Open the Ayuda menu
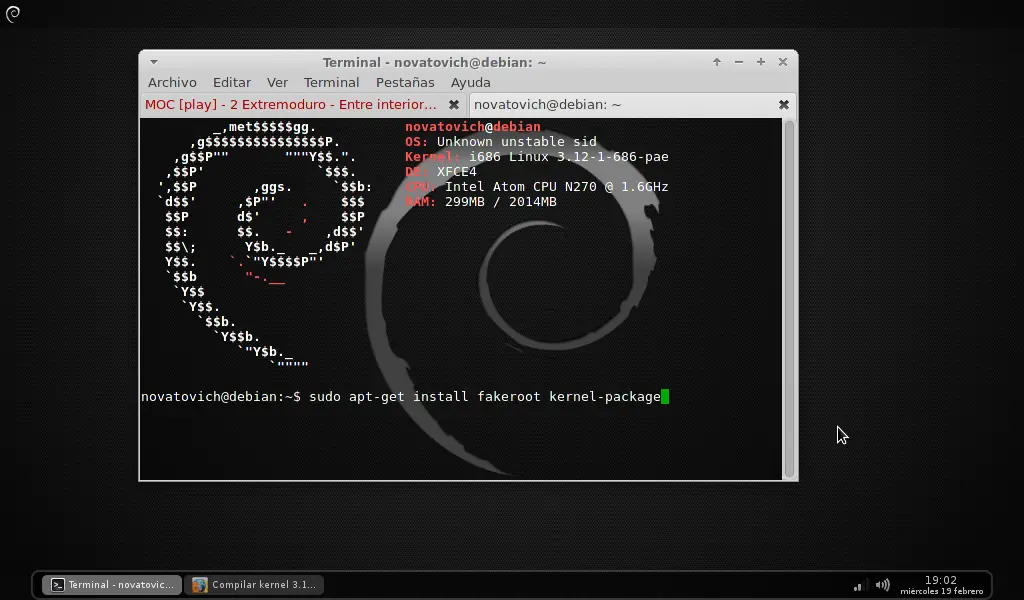1024x600 pixels. point(470,82)
